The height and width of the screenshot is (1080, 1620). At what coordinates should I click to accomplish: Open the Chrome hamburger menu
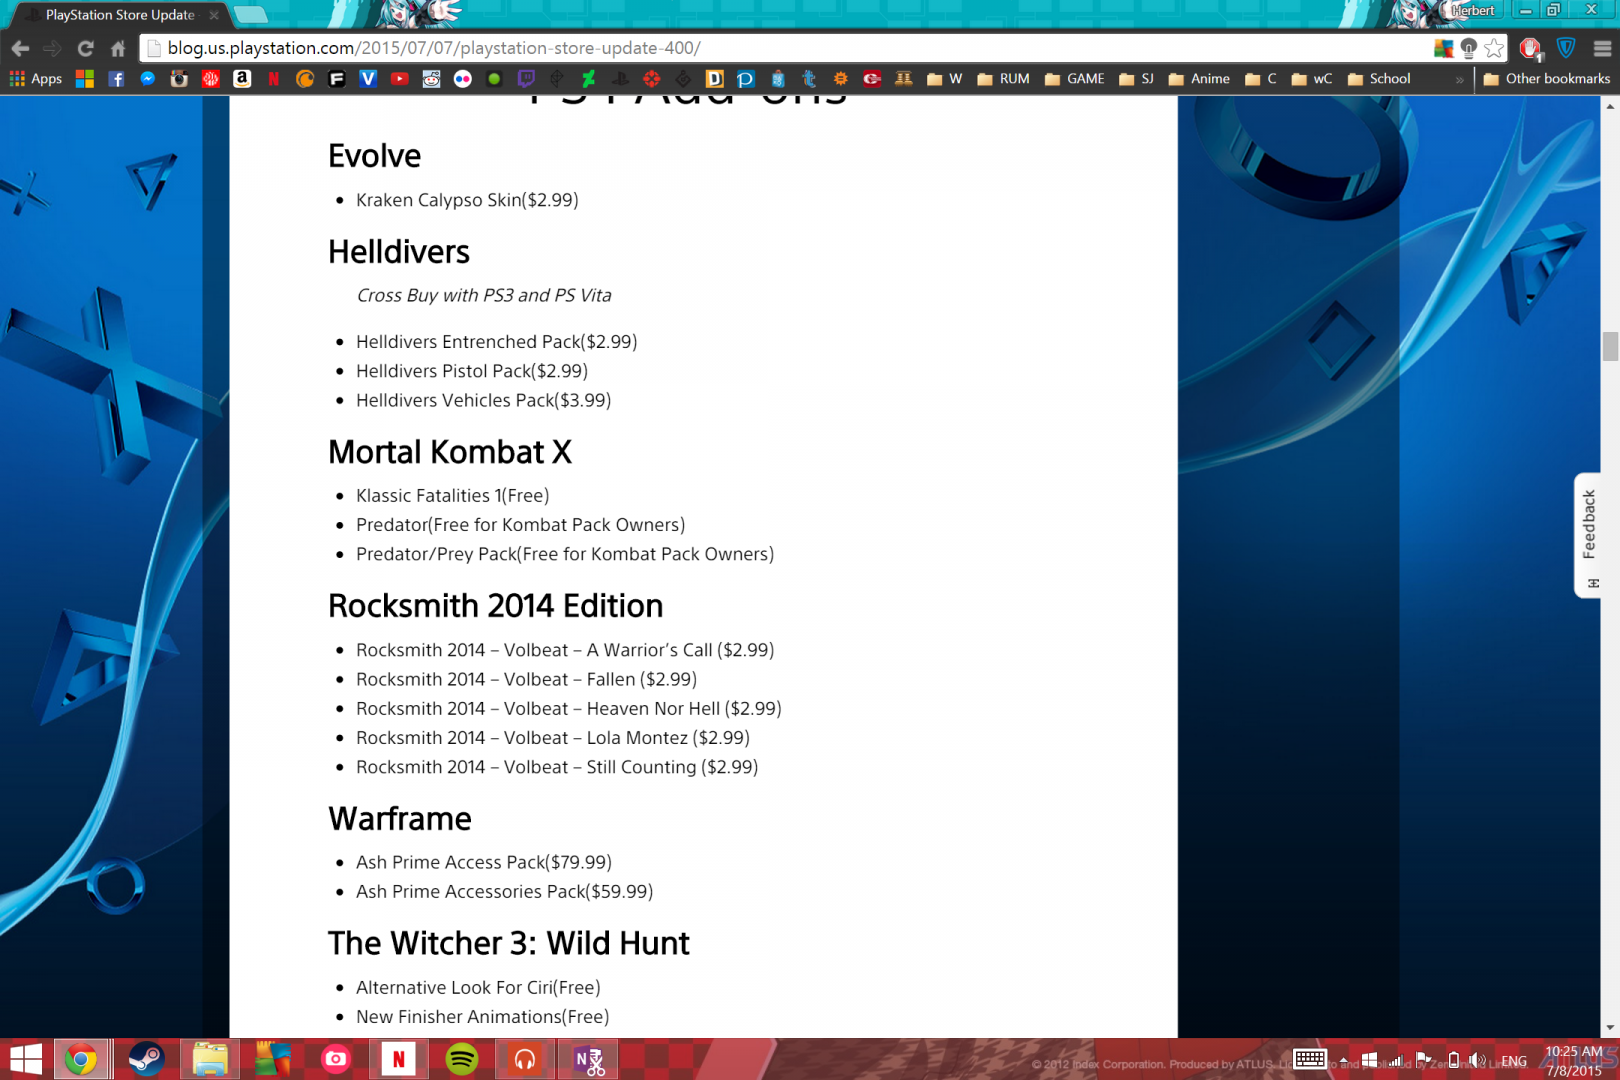1602,48
